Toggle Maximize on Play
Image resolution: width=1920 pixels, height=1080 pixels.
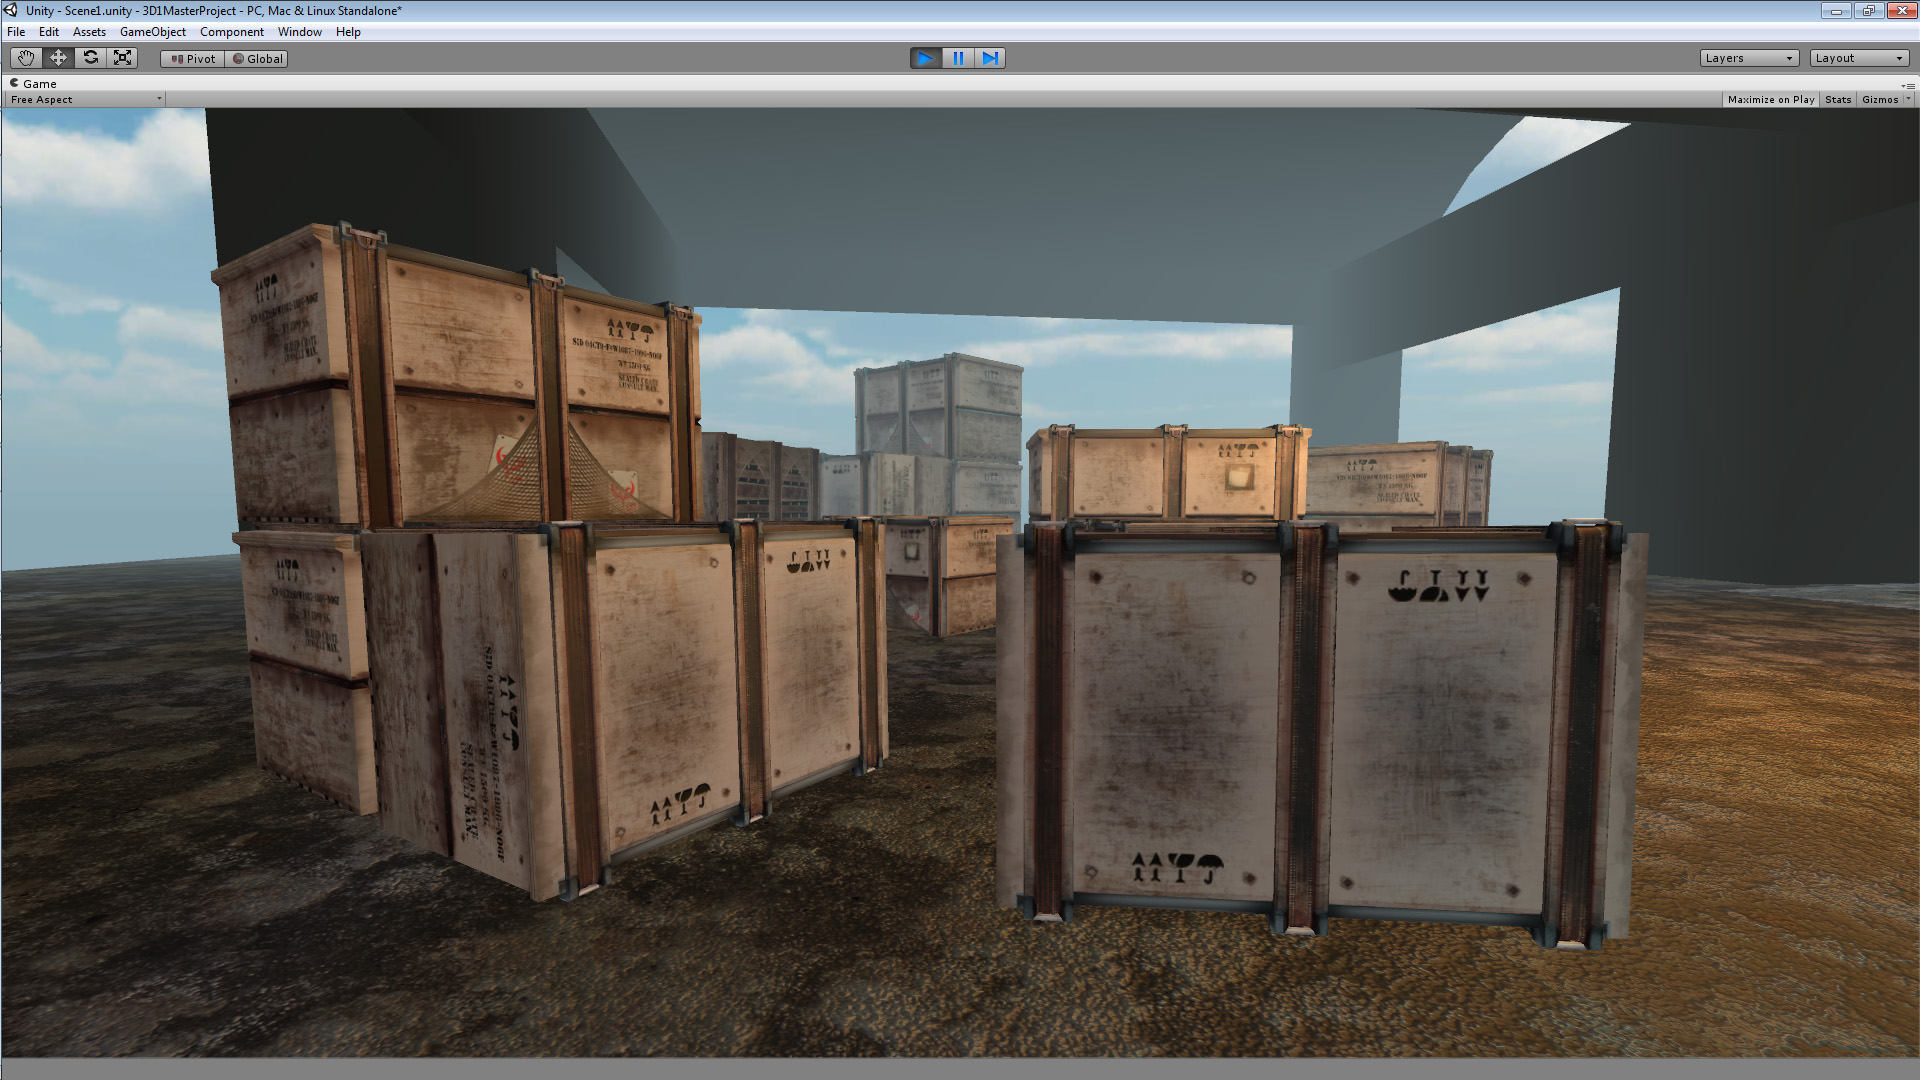coord(1770,99)
